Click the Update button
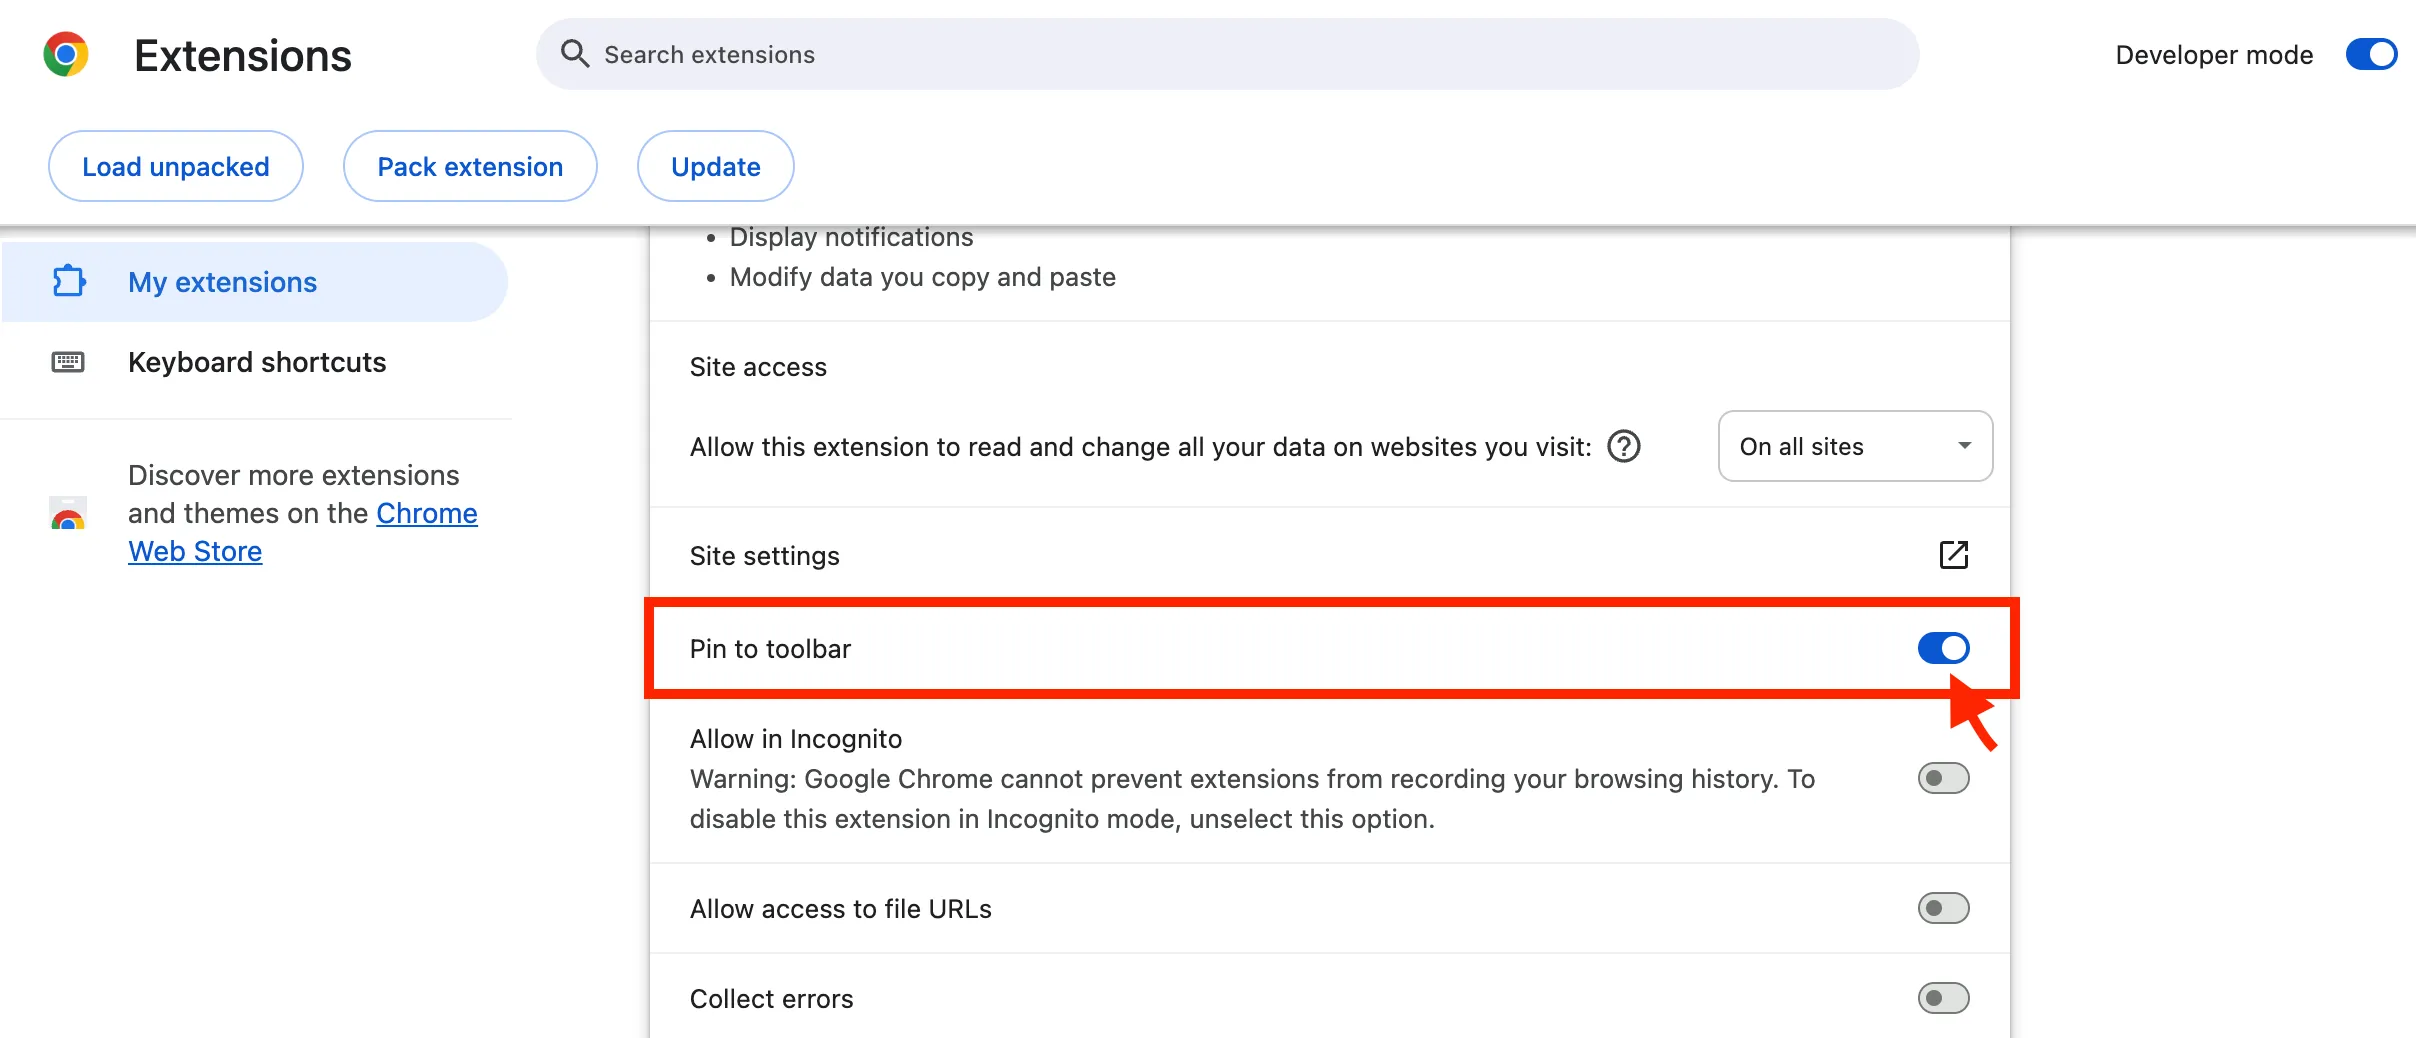This screenshot has width=2416, height=1038. pyautogui.click(x=716, y=166)
